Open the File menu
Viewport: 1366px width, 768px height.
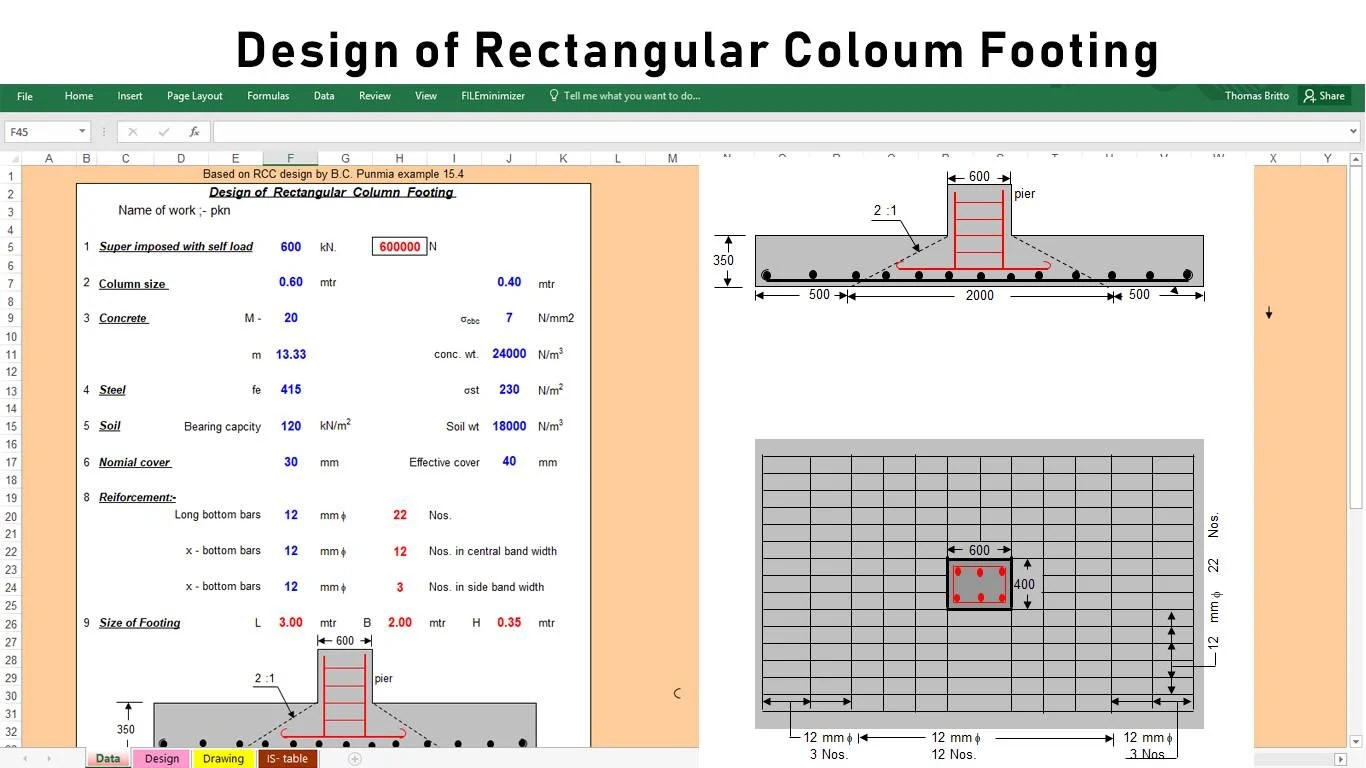(24, 96)
